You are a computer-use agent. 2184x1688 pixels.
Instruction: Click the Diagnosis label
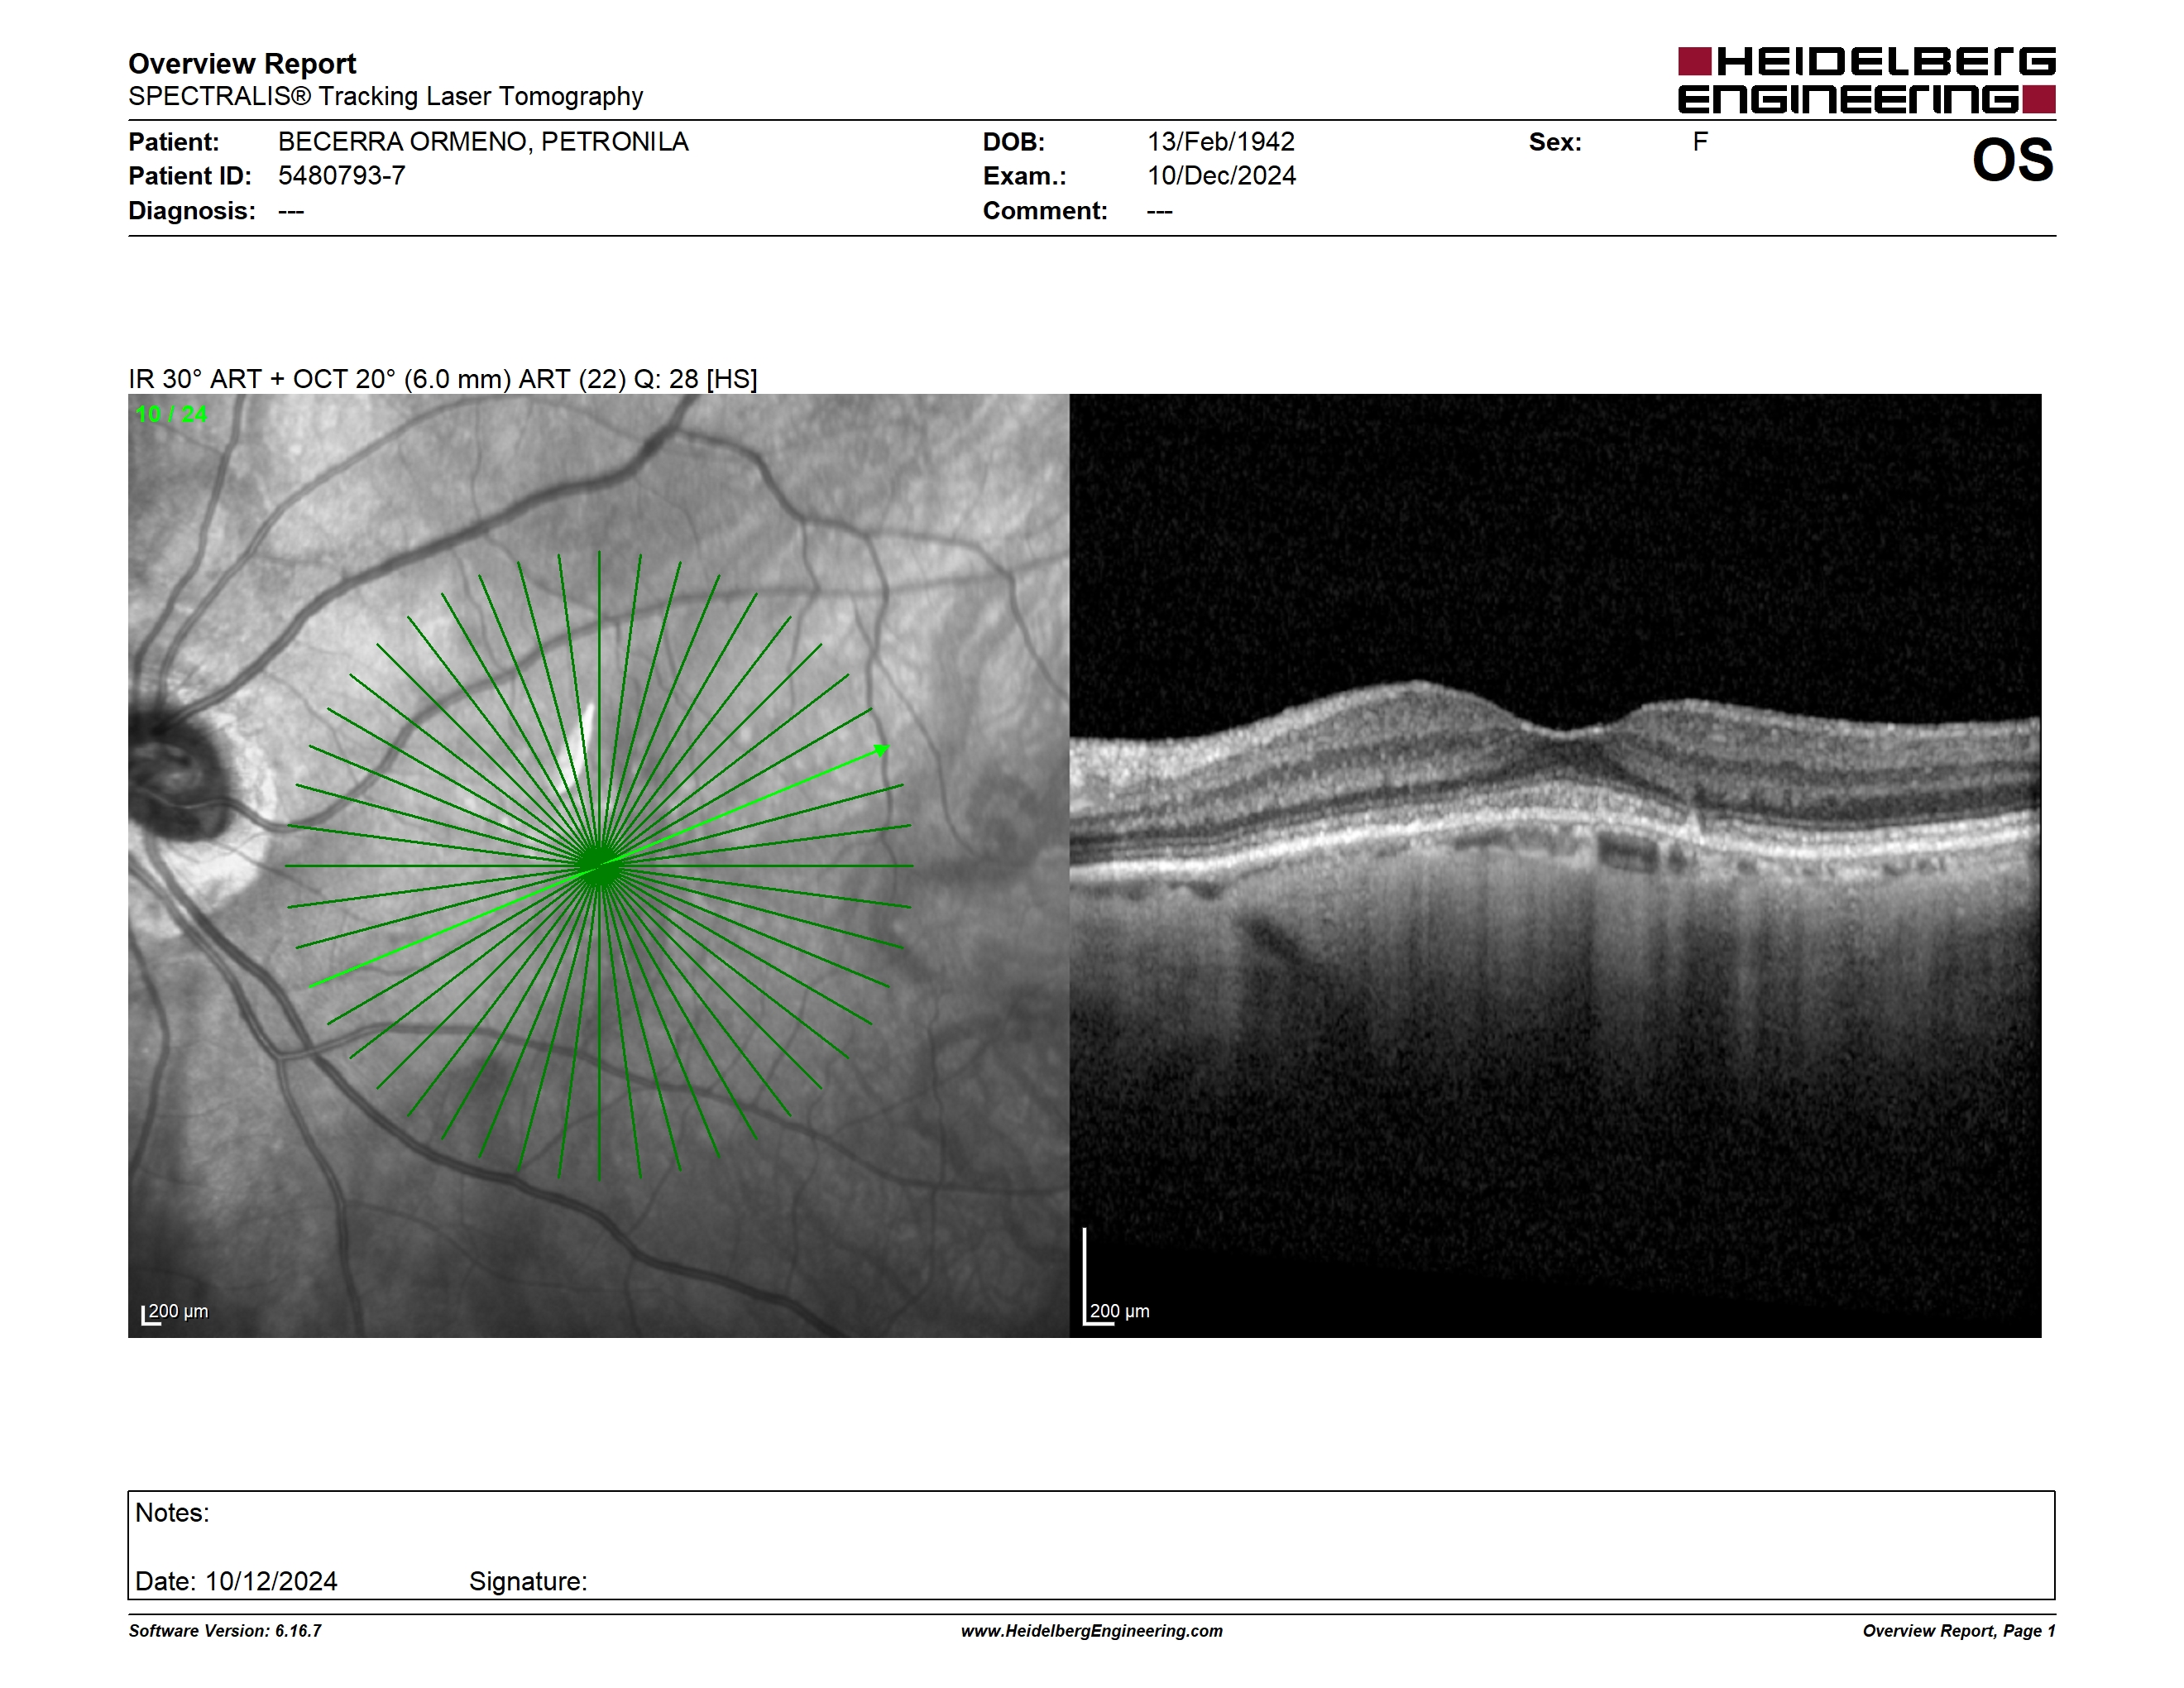(192, 211)
